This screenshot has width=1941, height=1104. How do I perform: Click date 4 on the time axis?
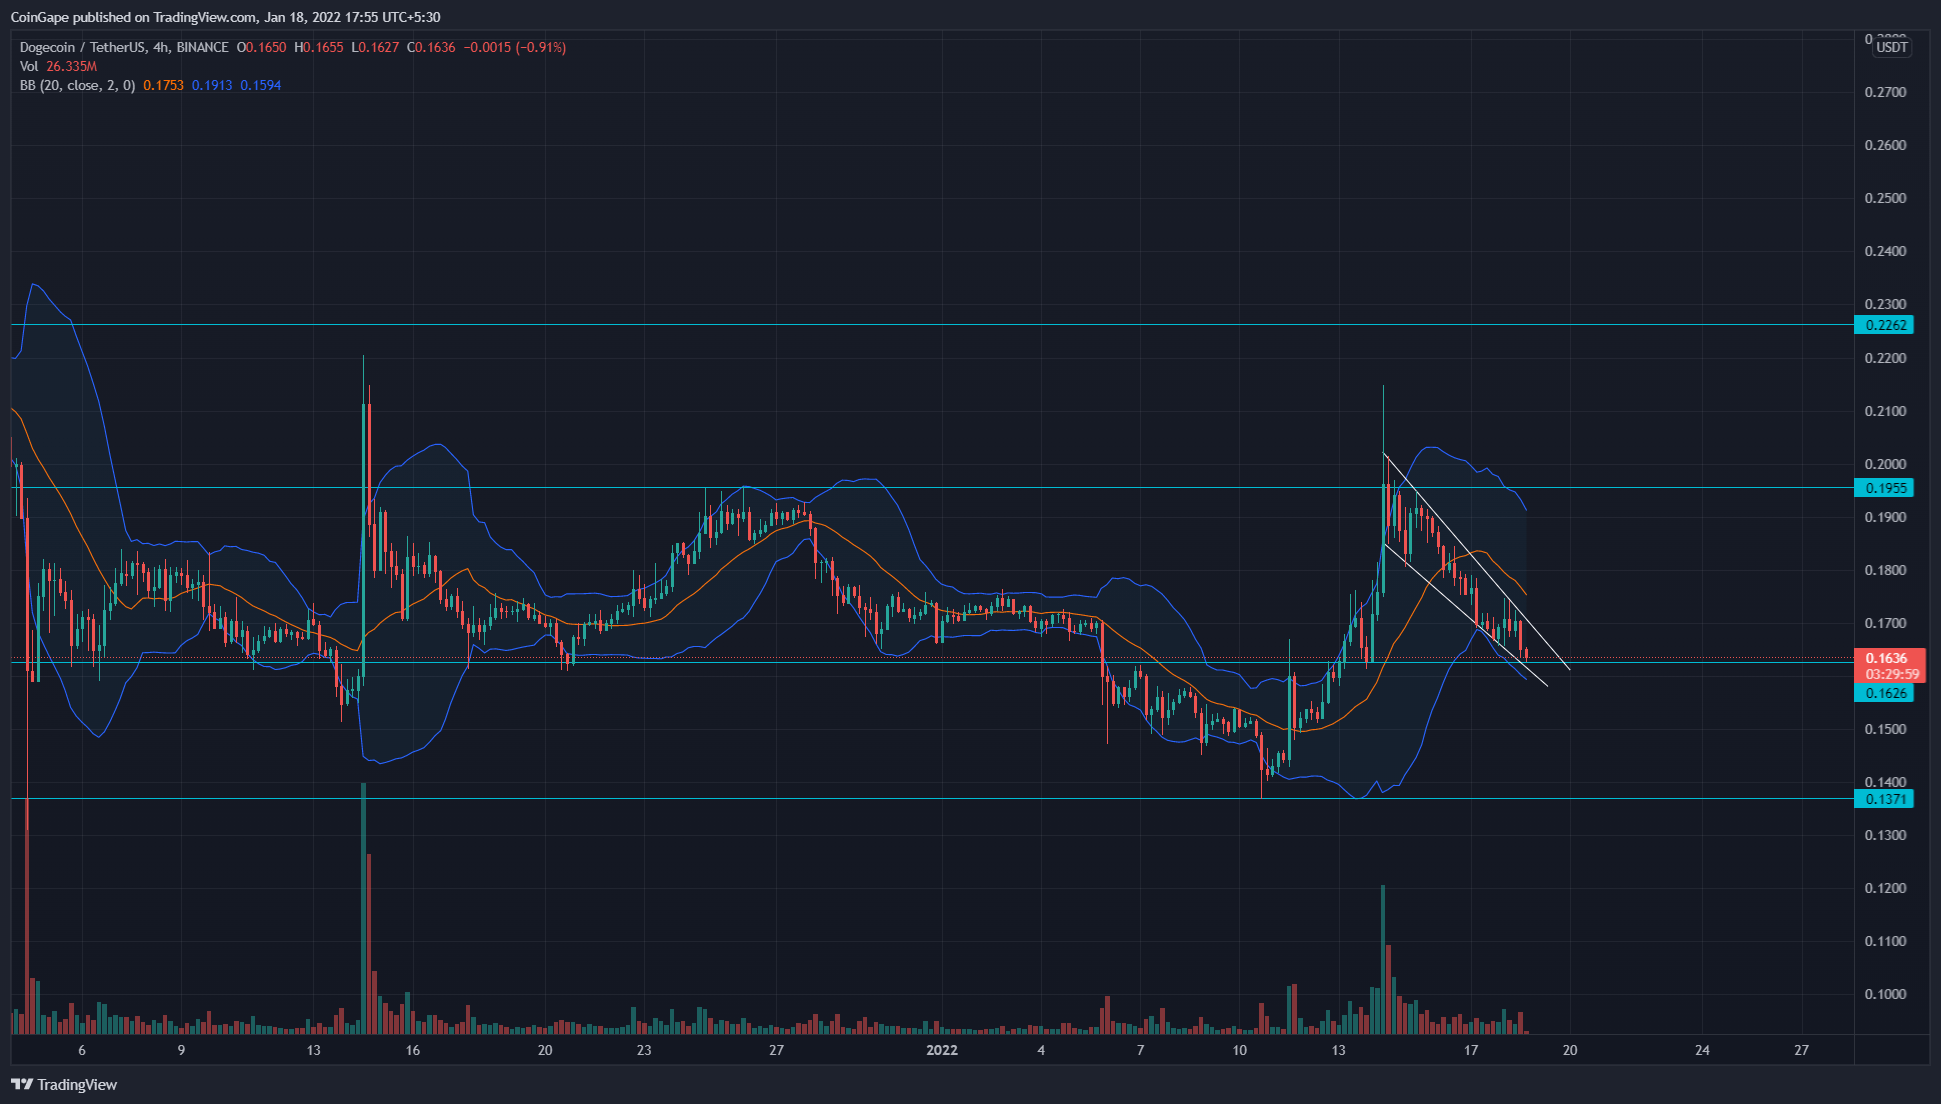1041,1050
